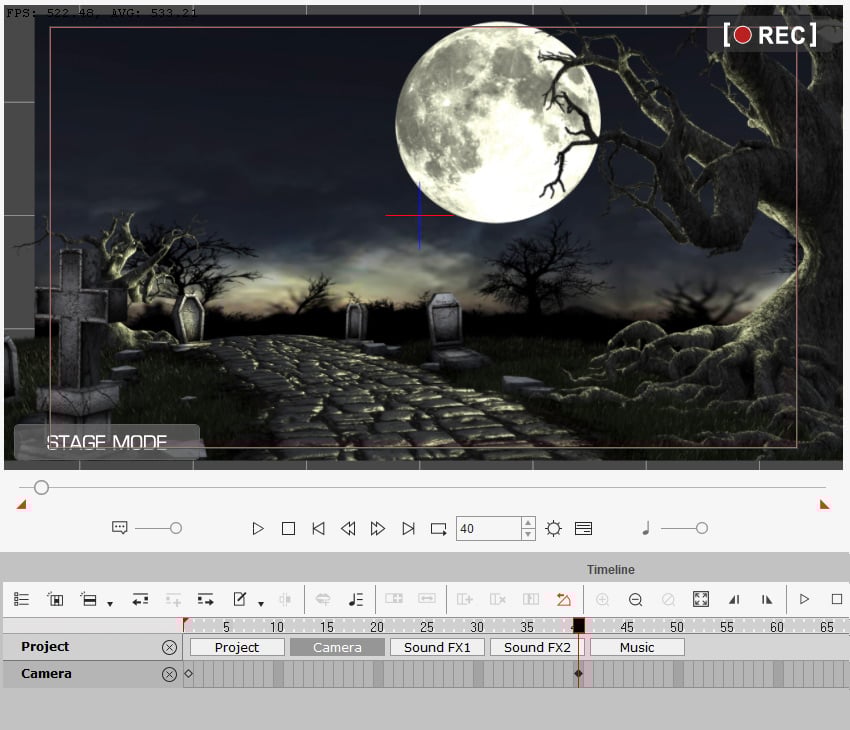The image size is (850, 730).
Task: Remove the Camera track using its X toggle
Action: 169,674
